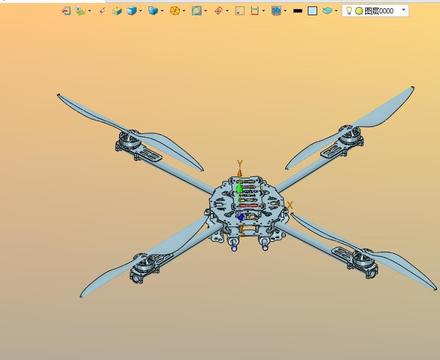Expand the arrow beside teal layers icon
Image resolution: width=440 pixels, height=360 pixels.
(336, 11)
